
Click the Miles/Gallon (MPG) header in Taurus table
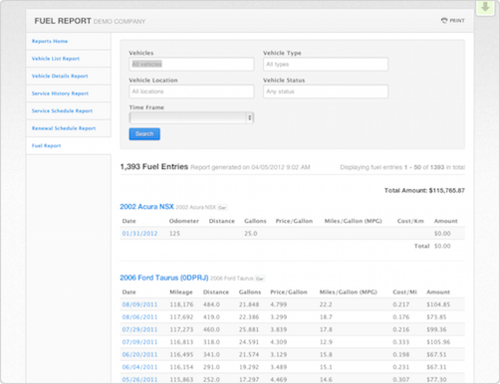tap(348, 292)
